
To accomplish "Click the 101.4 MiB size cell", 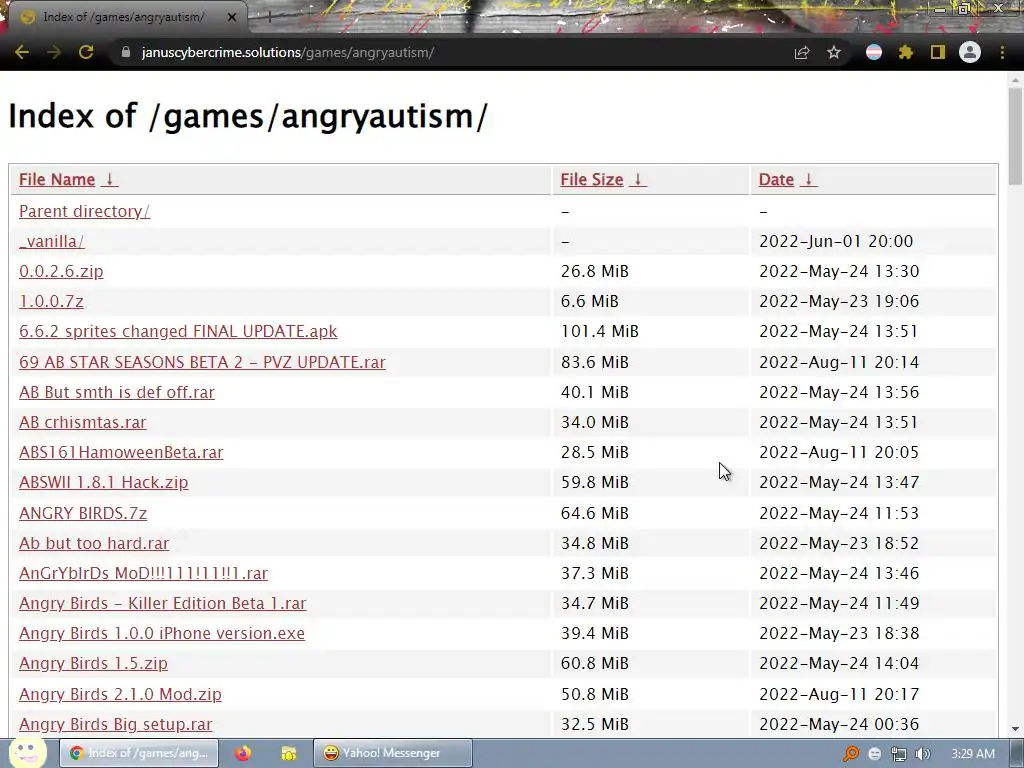I will (x=600, y=331).
